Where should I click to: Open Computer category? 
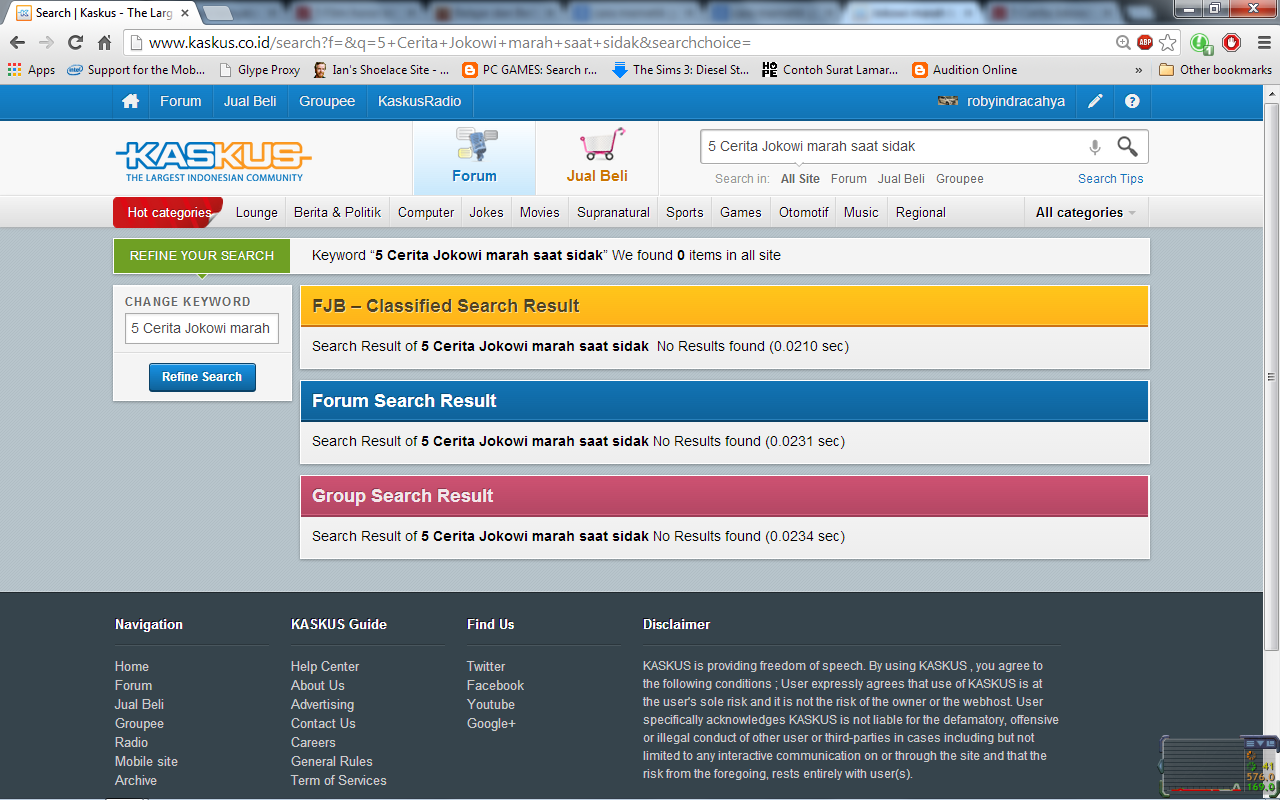[426, 212]
